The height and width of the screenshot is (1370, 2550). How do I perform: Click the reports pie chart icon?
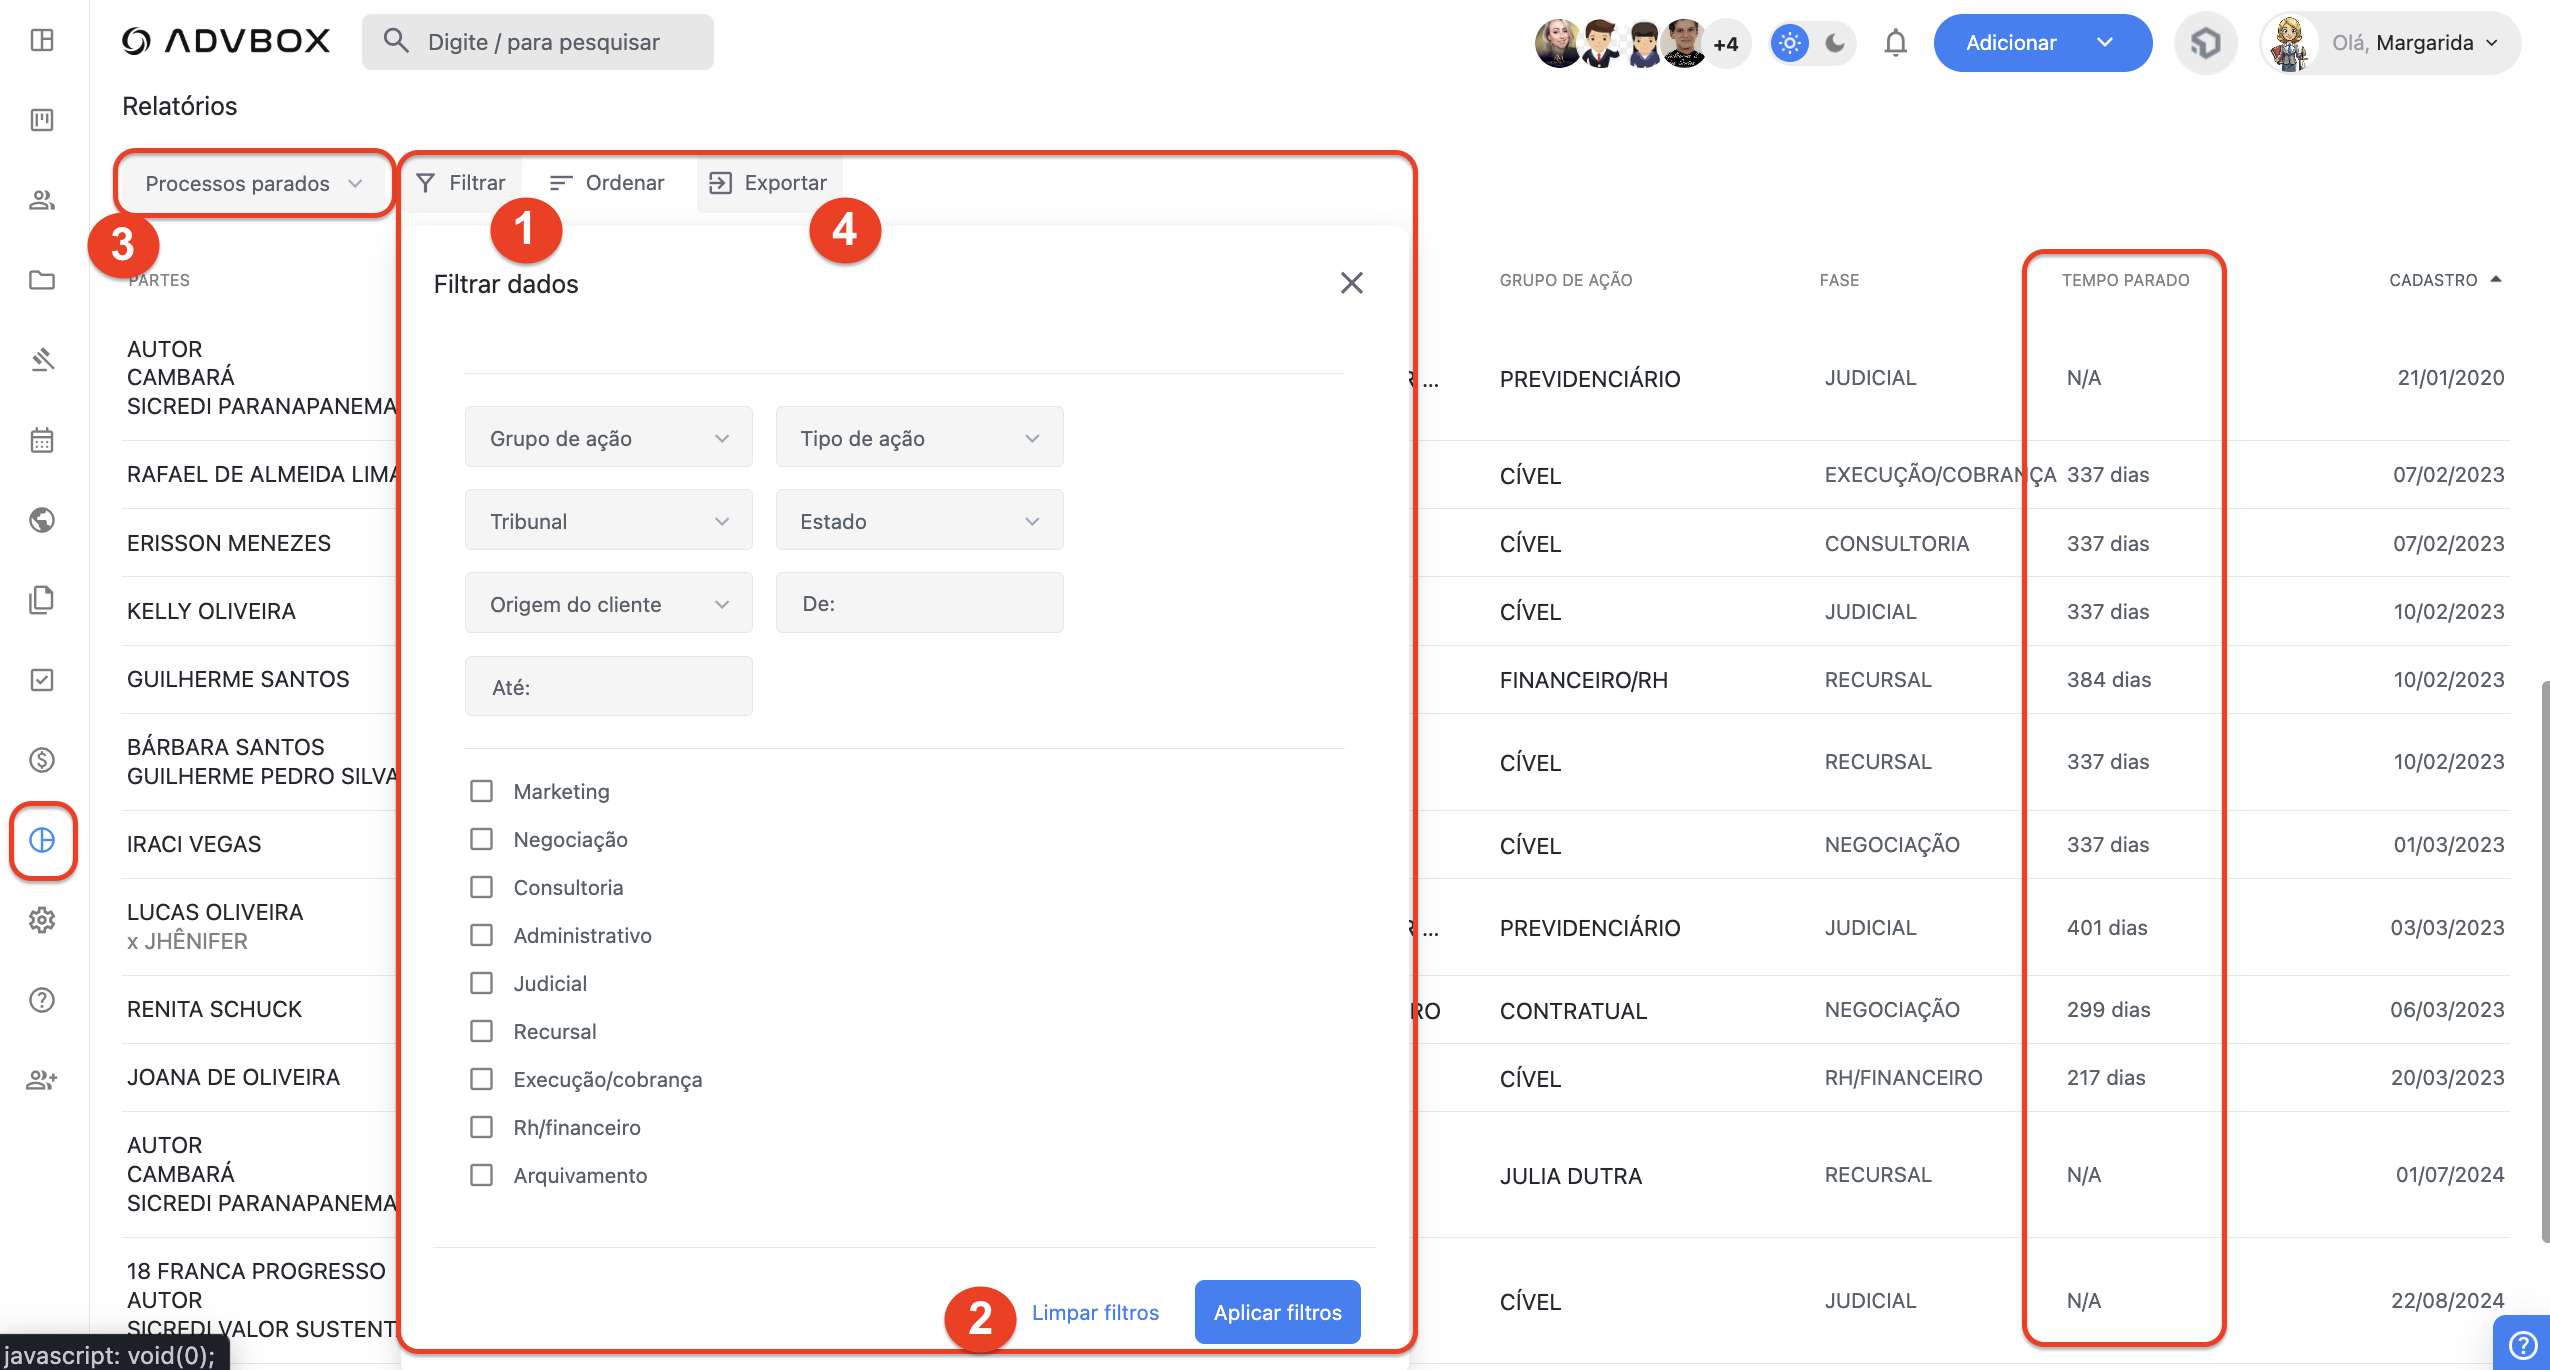pyautogui.click(x=42, y=840)
